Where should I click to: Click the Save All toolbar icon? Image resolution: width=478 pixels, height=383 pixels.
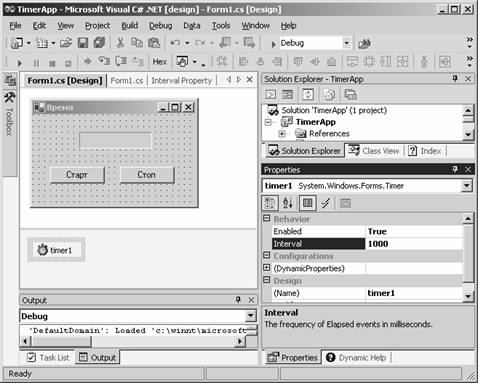[x=99, y=43]
